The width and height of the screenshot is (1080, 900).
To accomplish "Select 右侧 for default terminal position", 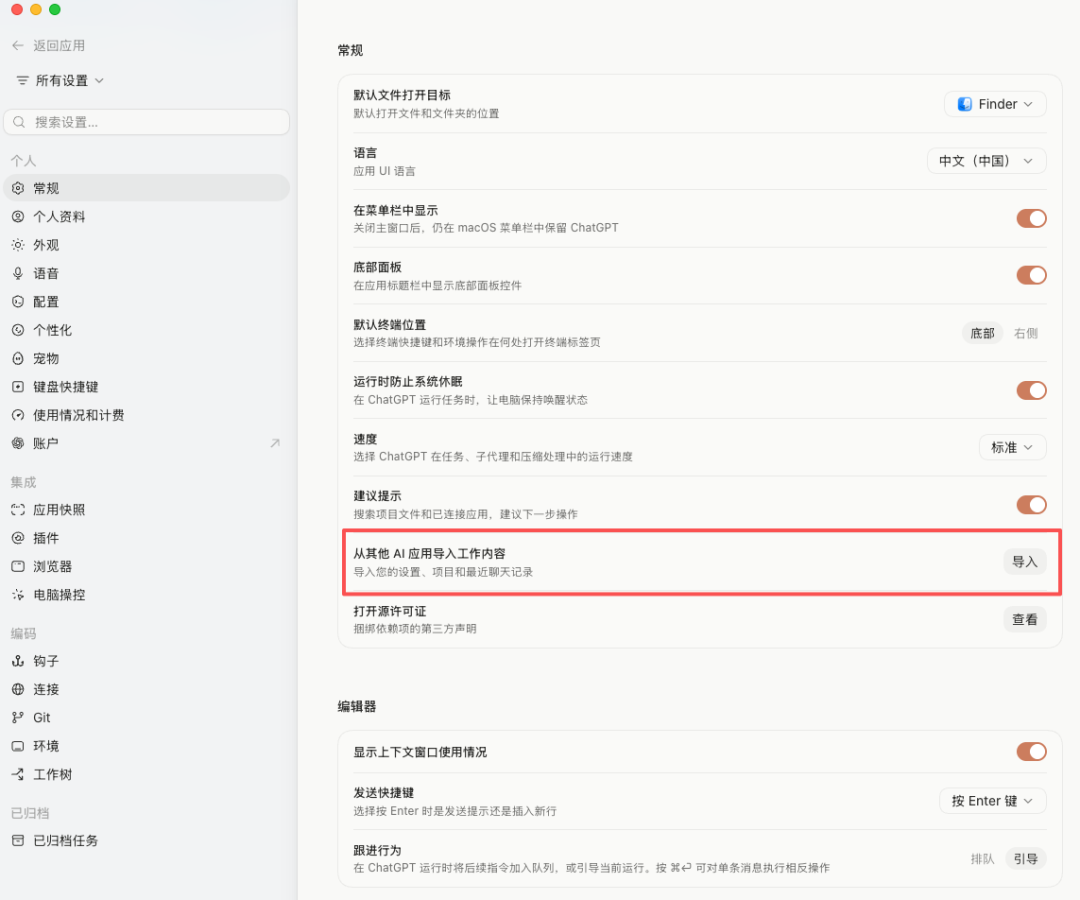I will point(1026,333).
